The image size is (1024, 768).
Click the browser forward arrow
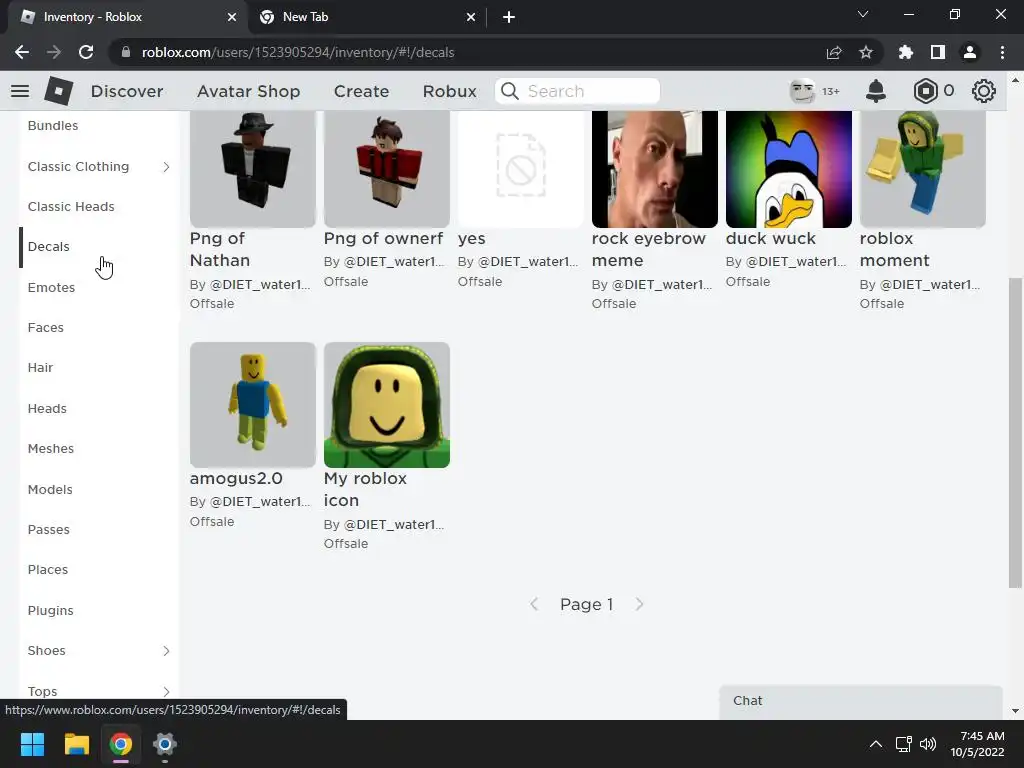click(54, 52)
